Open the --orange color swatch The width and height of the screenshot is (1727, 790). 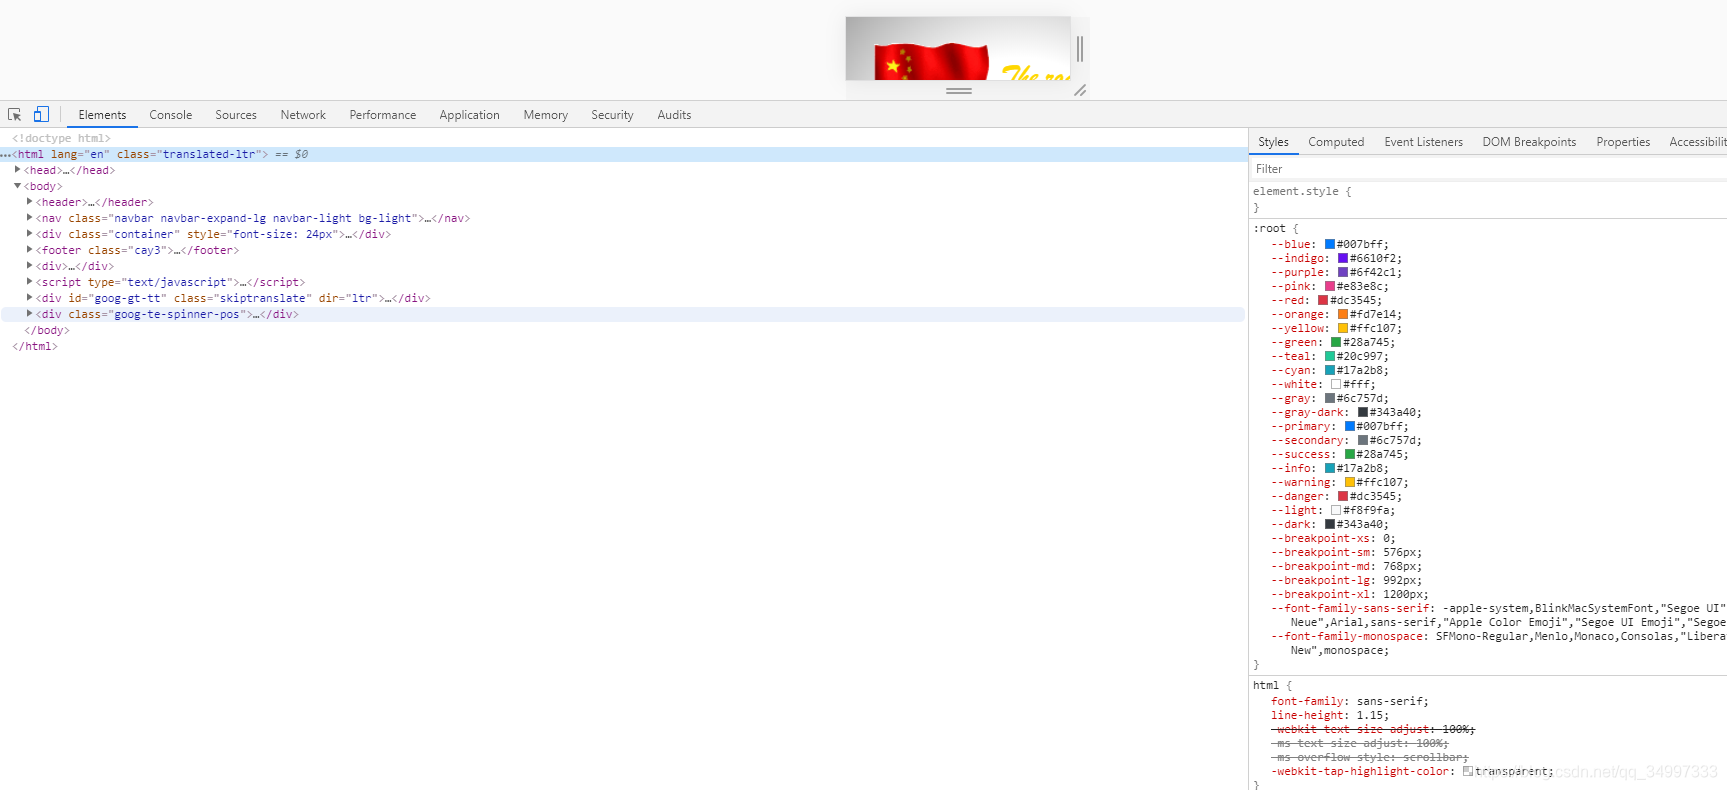coord(1343,314)
